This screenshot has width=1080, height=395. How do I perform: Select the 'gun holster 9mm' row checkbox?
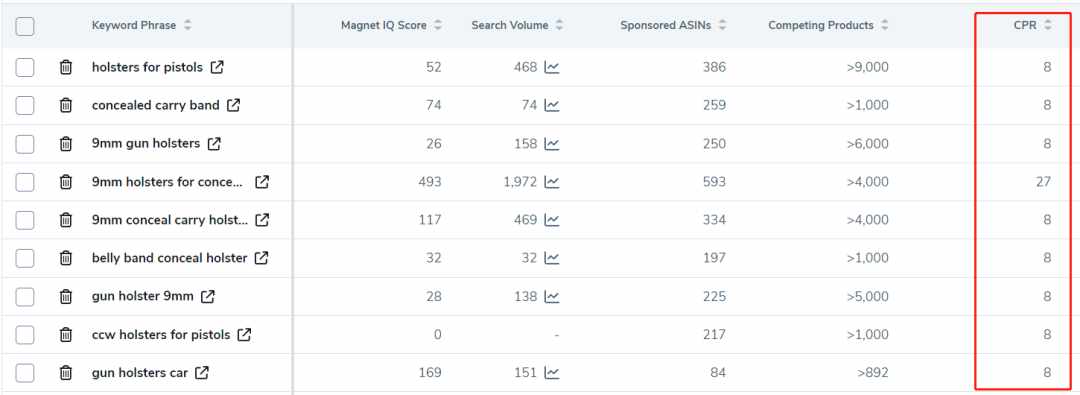click(25, 296)
